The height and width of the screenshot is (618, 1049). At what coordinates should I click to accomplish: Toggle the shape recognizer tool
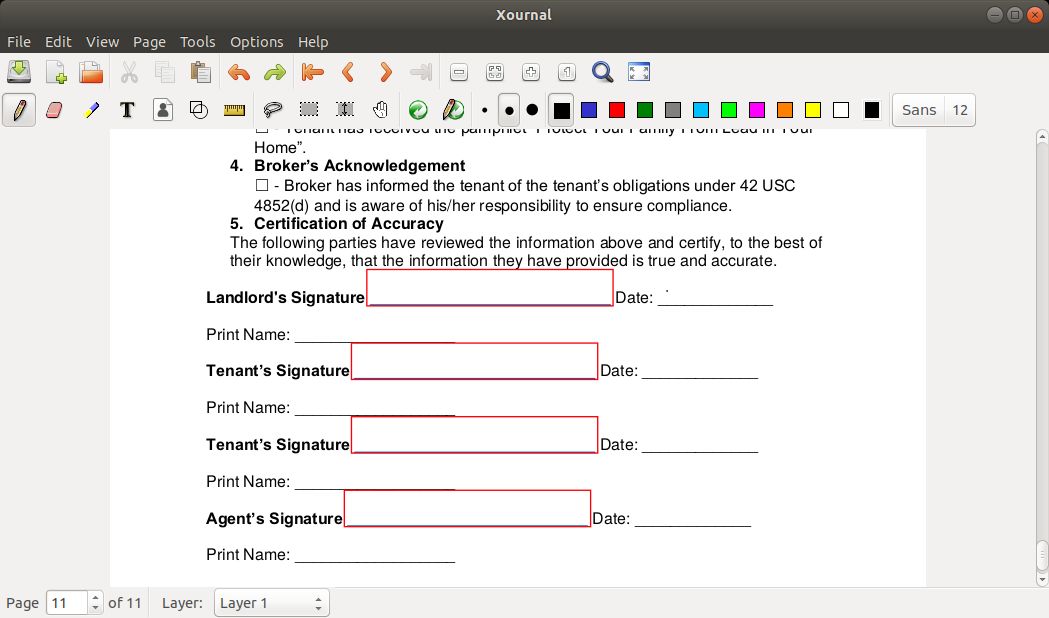tap(199, 110)
